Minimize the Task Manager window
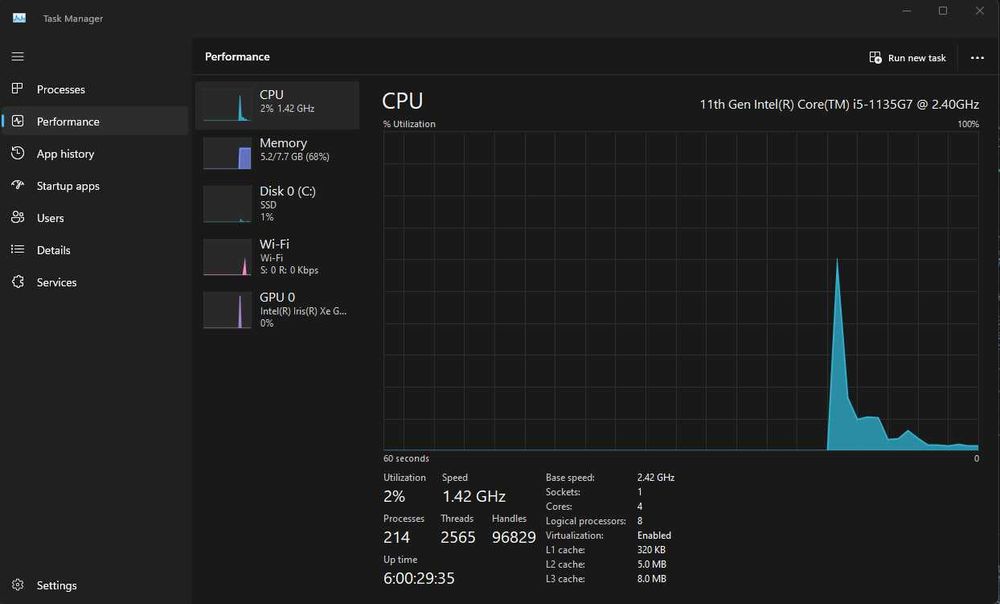This screenshot has height=604, width=1000. click(906, 11)
